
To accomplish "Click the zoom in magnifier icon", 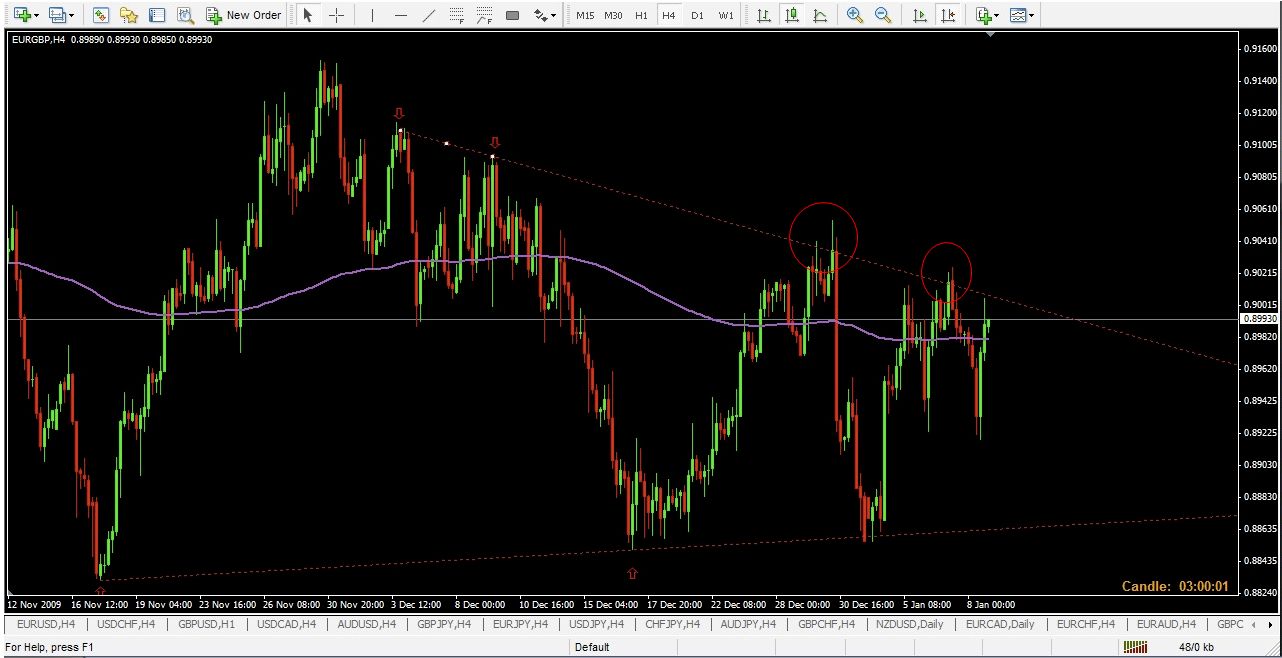I will pos(854,15).
